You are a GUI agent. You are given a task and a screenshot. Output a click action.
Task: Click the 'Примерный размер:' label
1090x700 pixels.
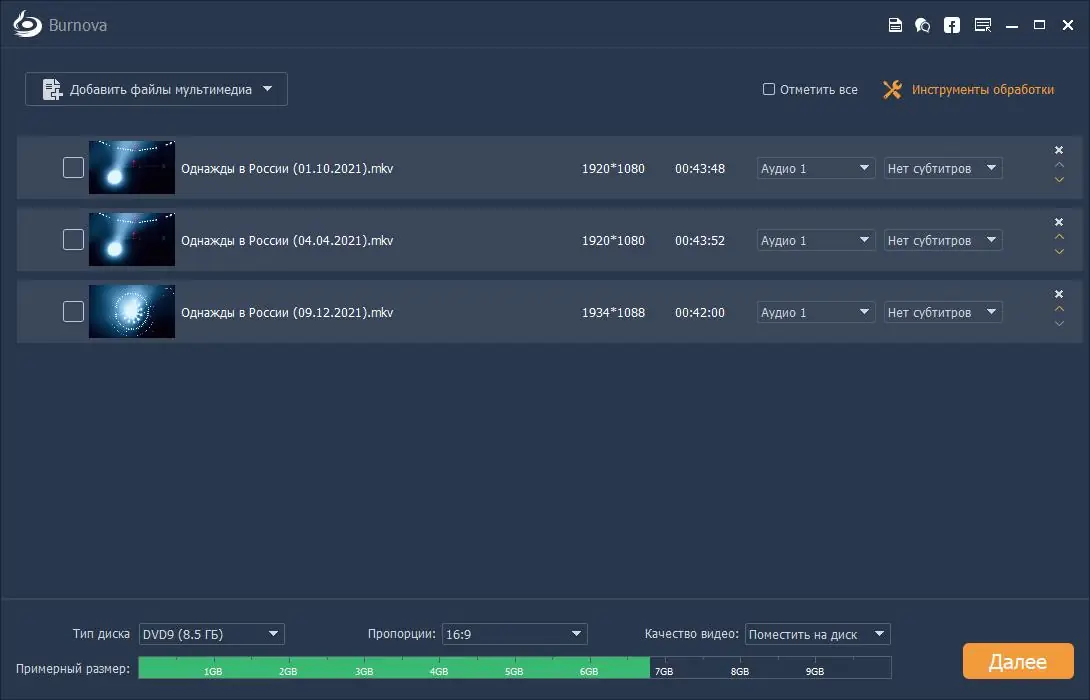click(73, 668)
